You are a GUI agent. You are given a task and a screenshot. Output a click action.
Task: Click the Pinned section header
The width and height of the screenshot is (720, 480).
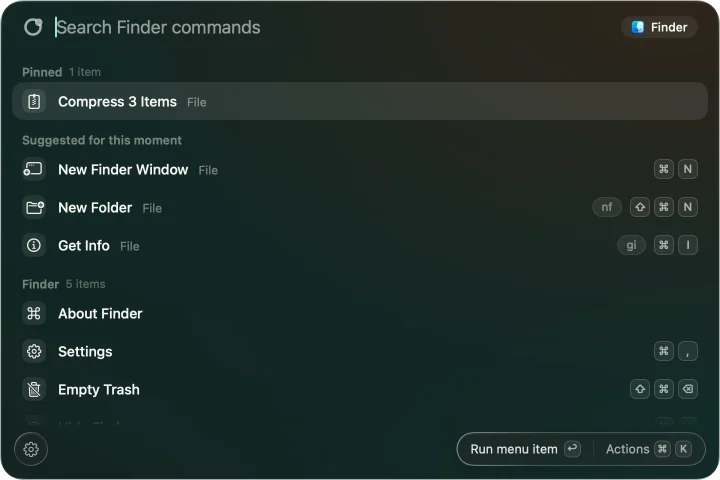[61, 72]
